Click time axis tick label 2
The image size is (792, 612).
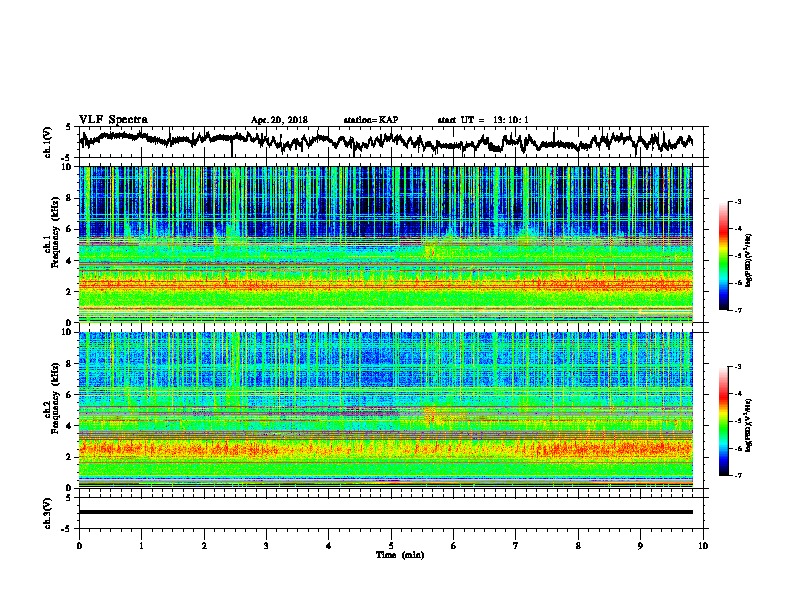tap(204, 546)
